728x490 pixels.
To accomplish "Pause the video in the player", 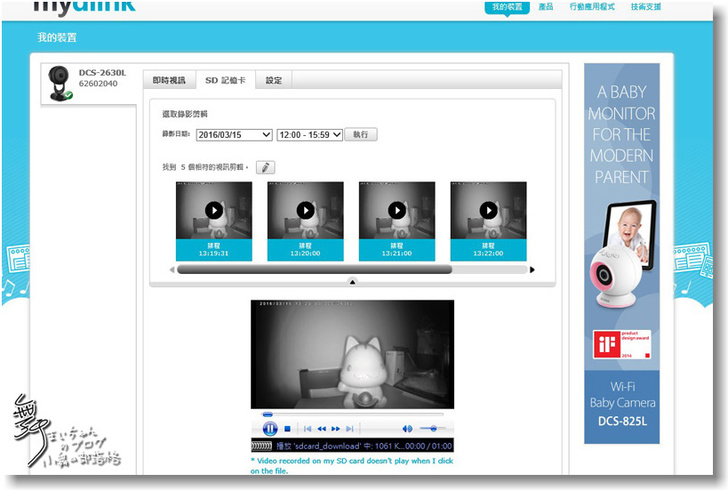I will click(270, 429).
